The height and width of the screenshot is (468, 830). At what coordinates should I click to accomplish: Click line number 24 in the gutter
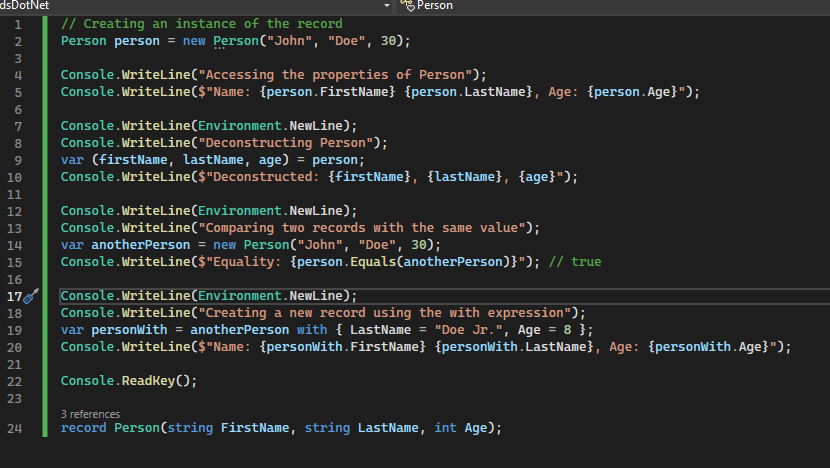pos(15,428)
